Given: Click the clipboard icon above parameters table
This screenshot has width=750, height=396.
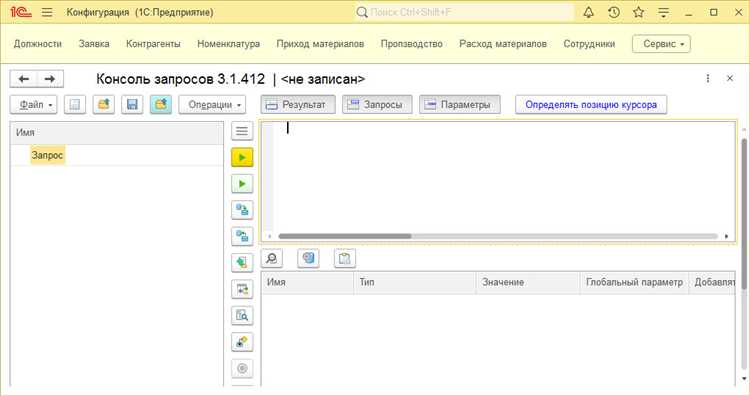Looking at the screenshot, I should [x=345, y=259].
